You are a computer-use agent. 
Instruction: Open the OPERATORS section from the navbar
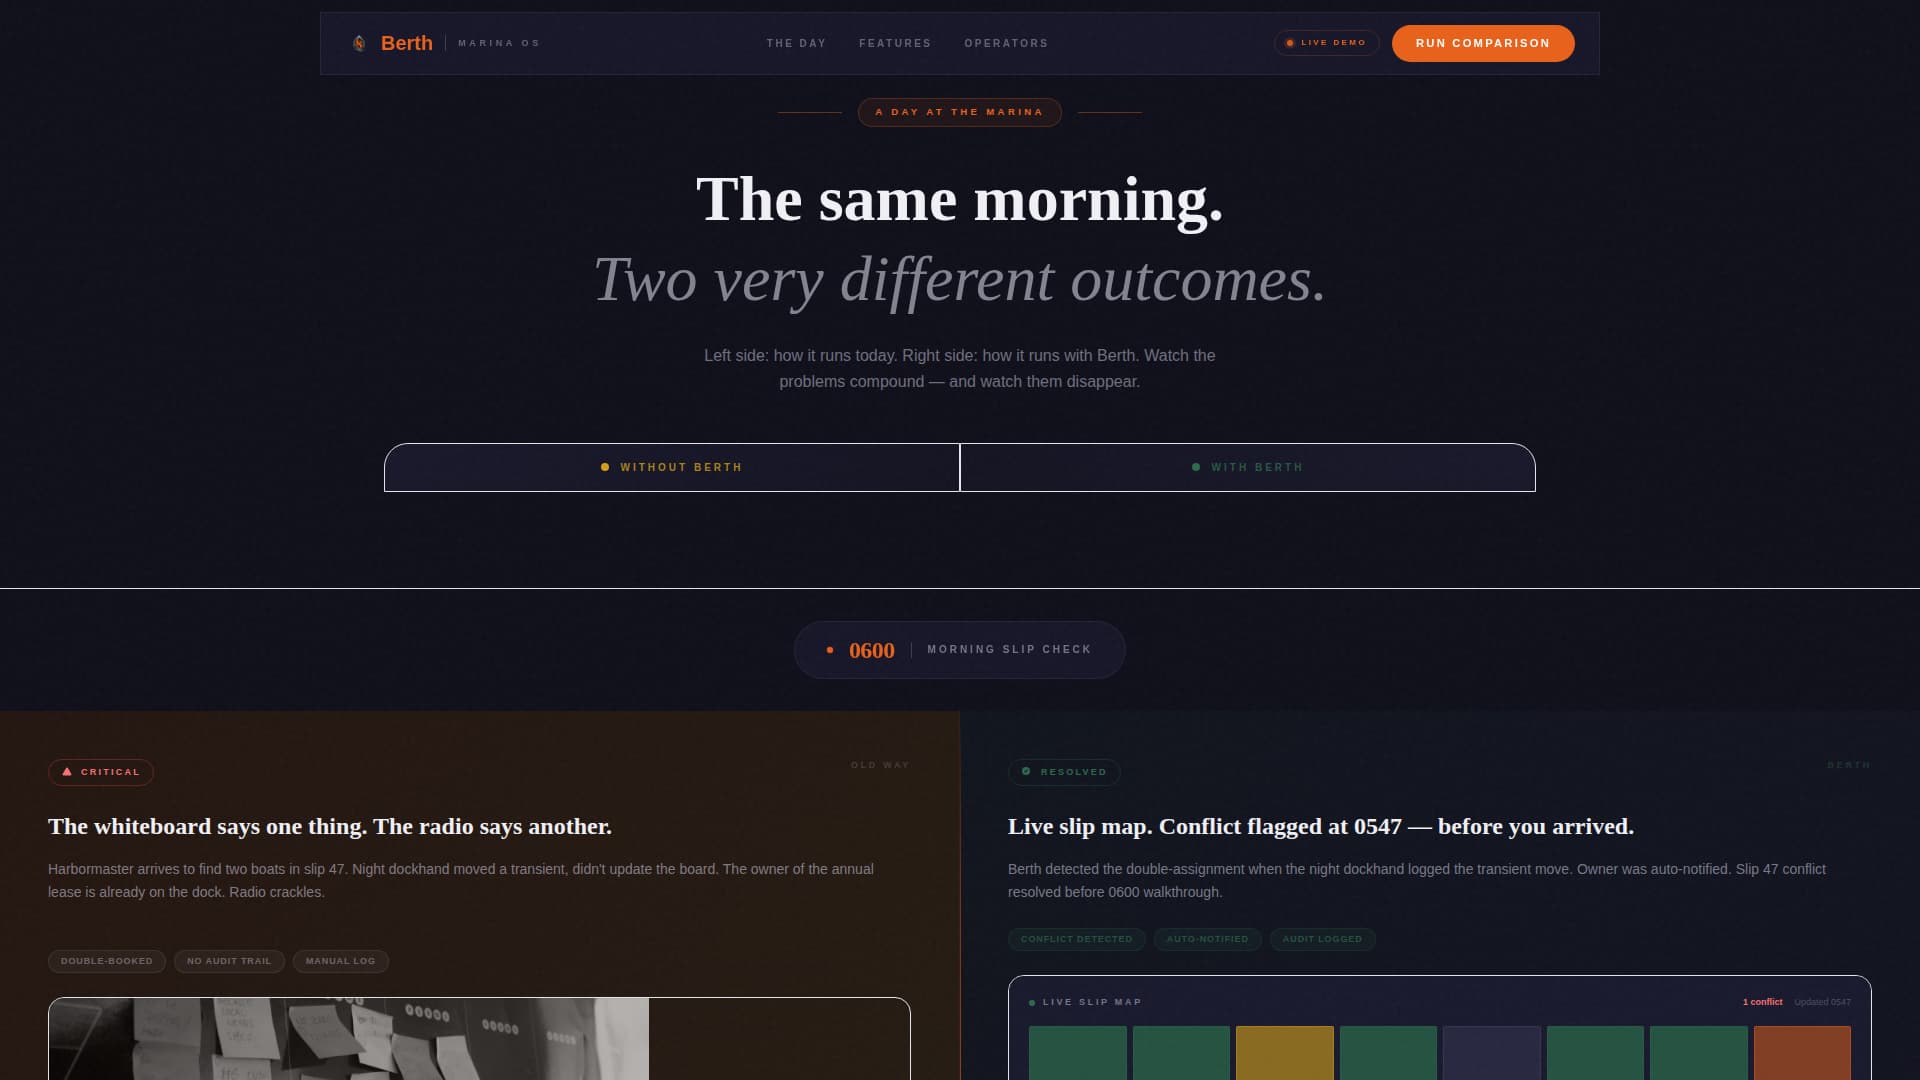[1005, 43]
